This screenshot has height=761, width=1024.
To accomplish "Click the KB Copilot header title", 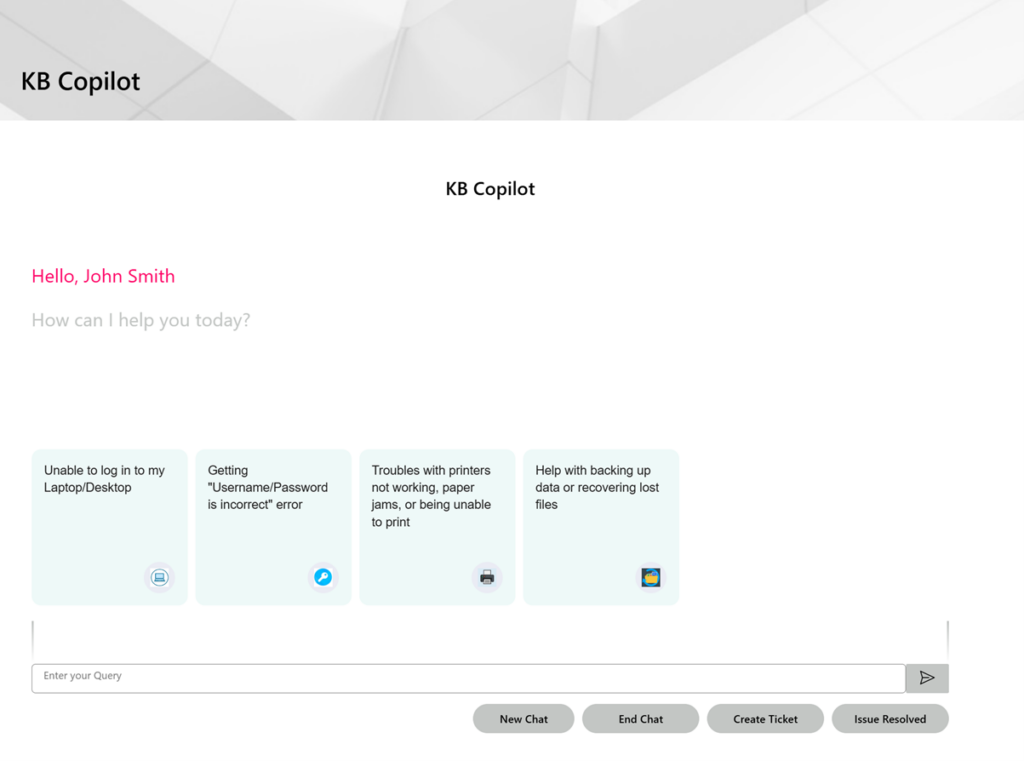I will 80,82.
